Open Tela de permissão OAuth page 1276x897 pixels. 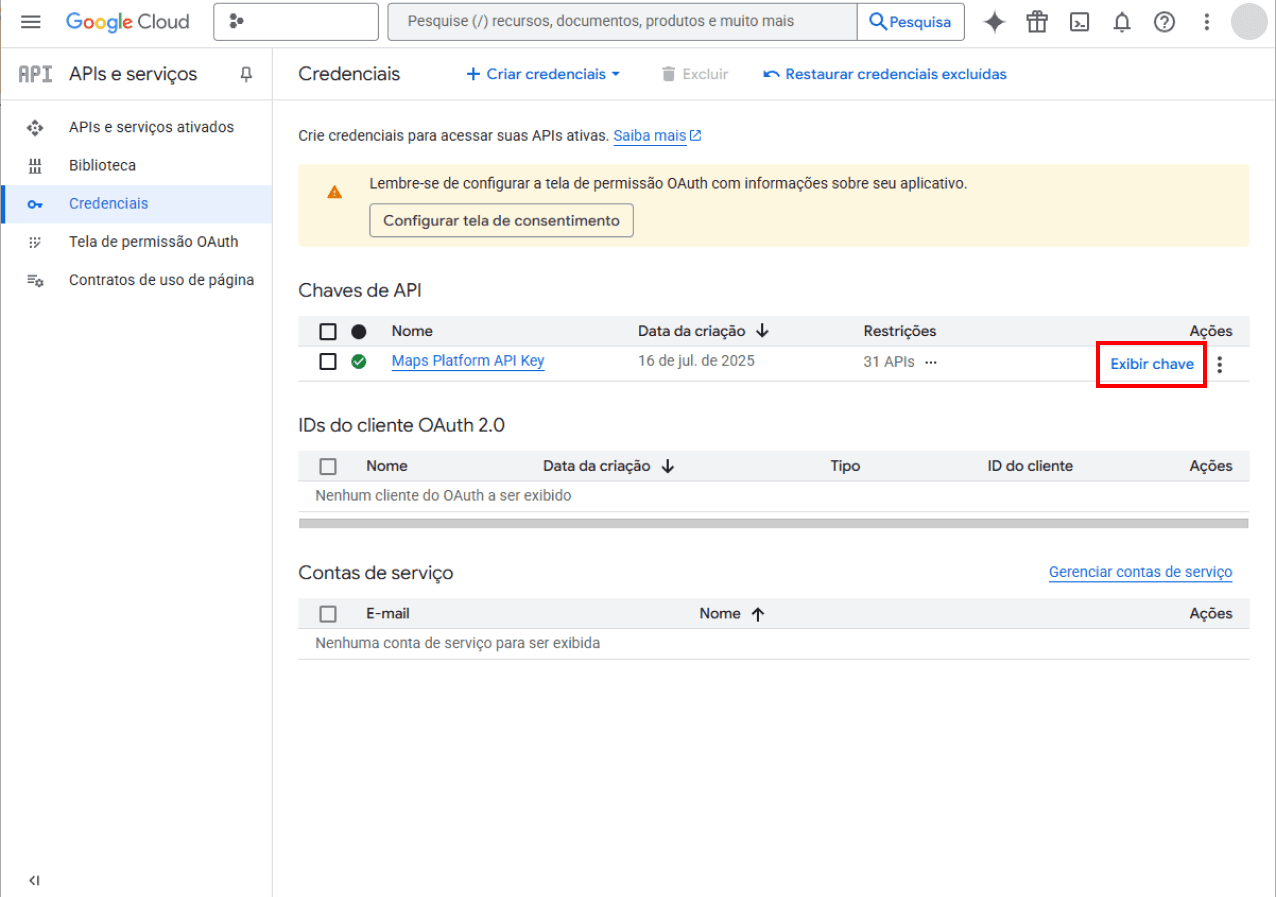153,242
